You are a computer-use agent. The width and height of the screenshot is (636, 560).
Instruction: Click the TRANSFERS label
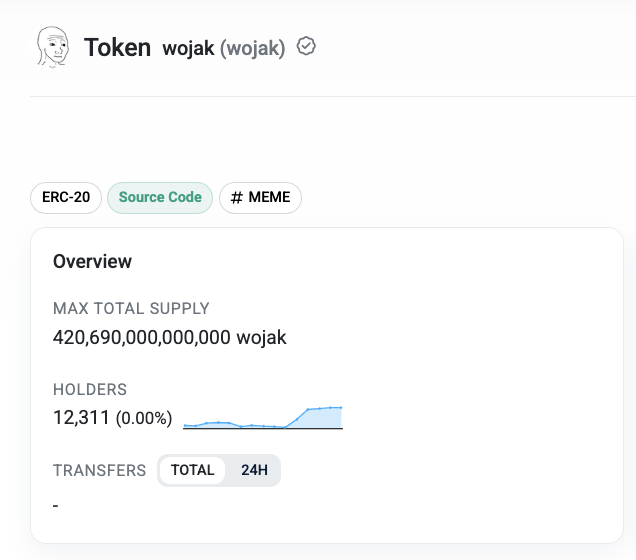coord(99,470)
